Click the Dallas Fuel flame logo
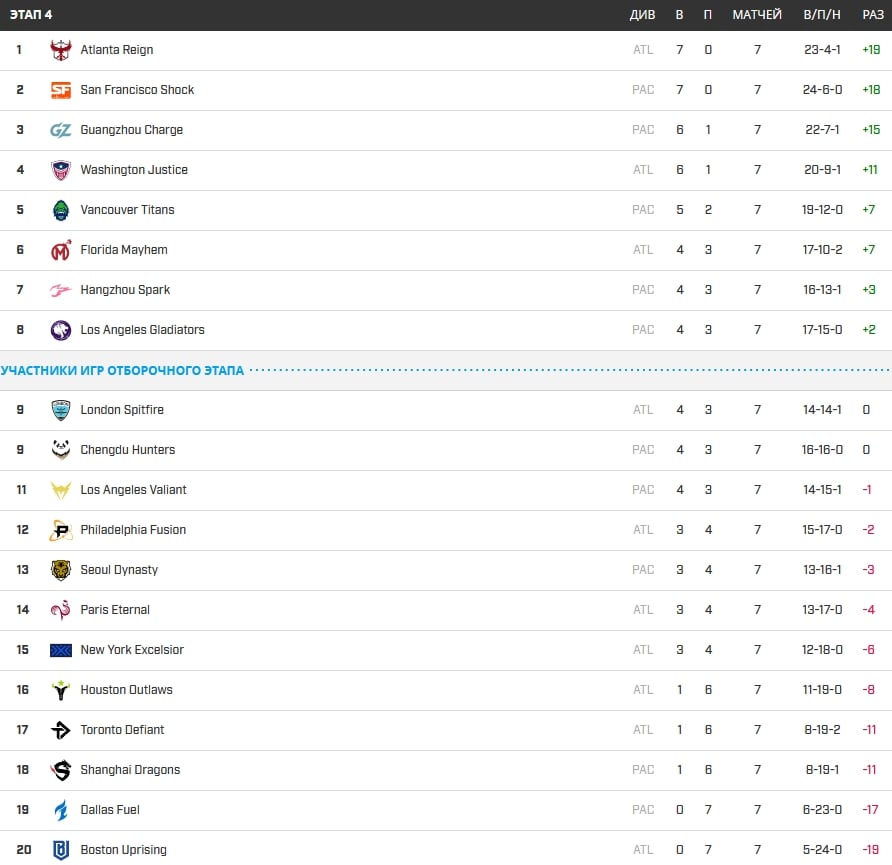The height and width of the screenshot is (865, 892). coord(61,810)
